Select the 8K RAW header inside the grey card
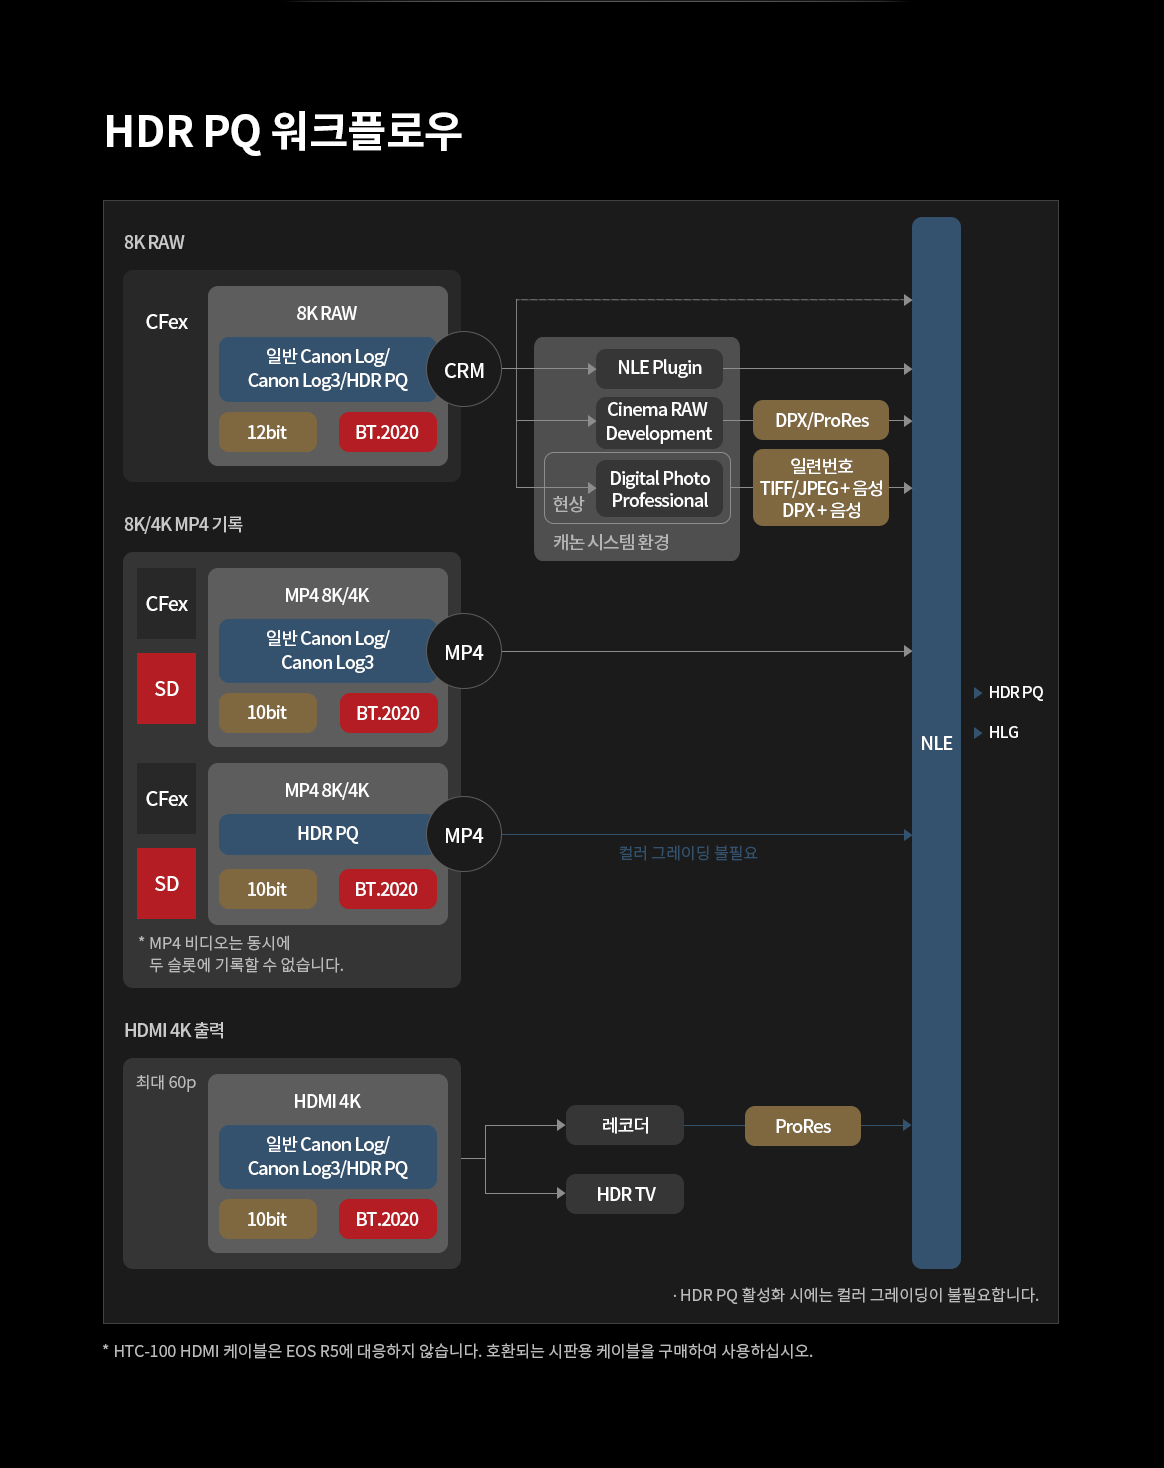1164x1468 pixels. pyautogui.click(x=327, y=313)
